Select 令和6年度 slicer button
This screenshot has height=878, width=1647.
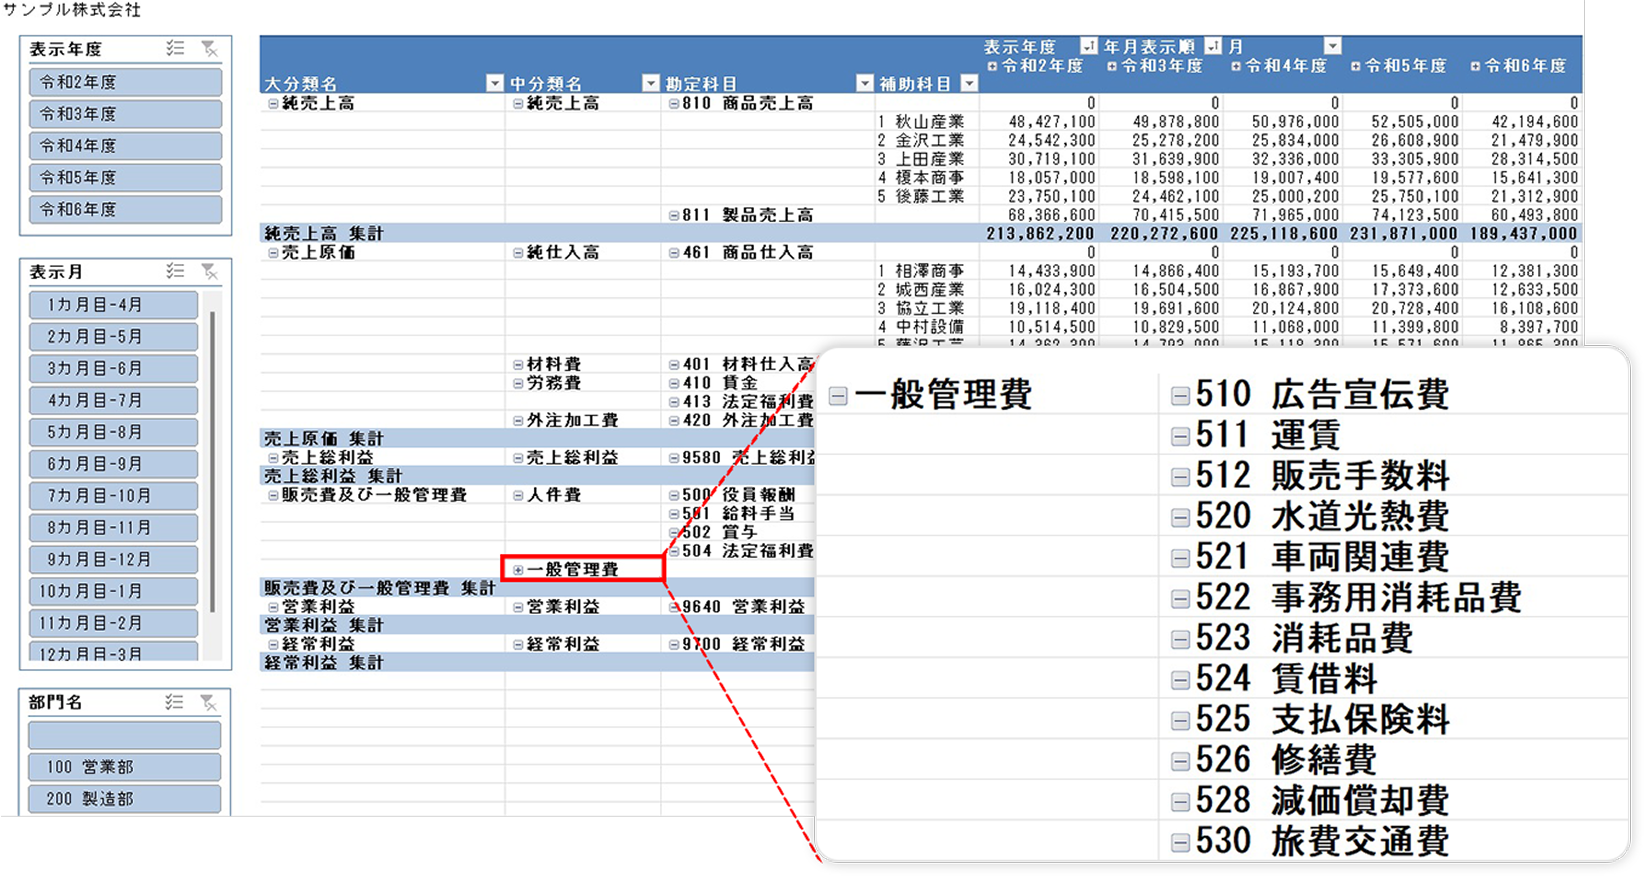[x=125, y=209]
